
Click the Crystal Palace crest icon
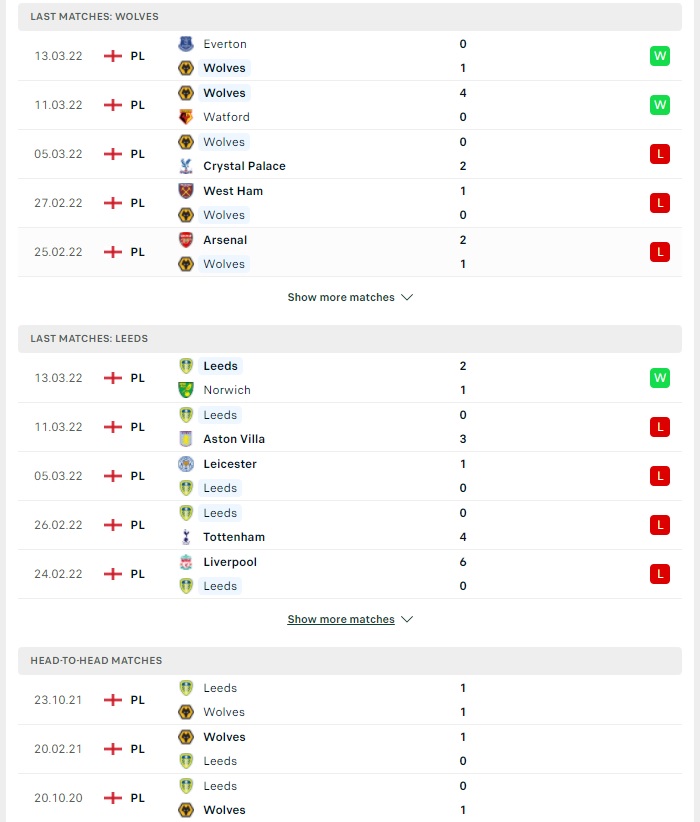186,166
